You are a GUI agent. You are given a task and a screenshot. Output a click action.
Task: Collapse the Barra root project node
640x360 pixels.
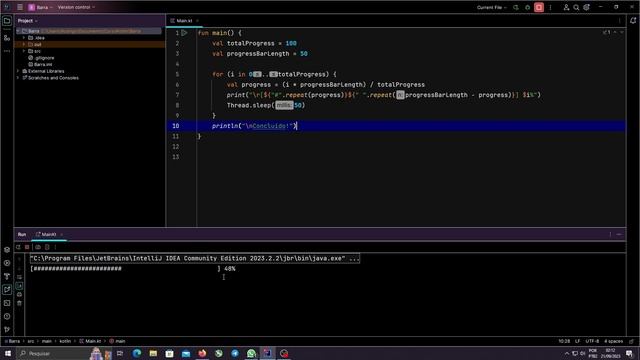tap(18, 31)
